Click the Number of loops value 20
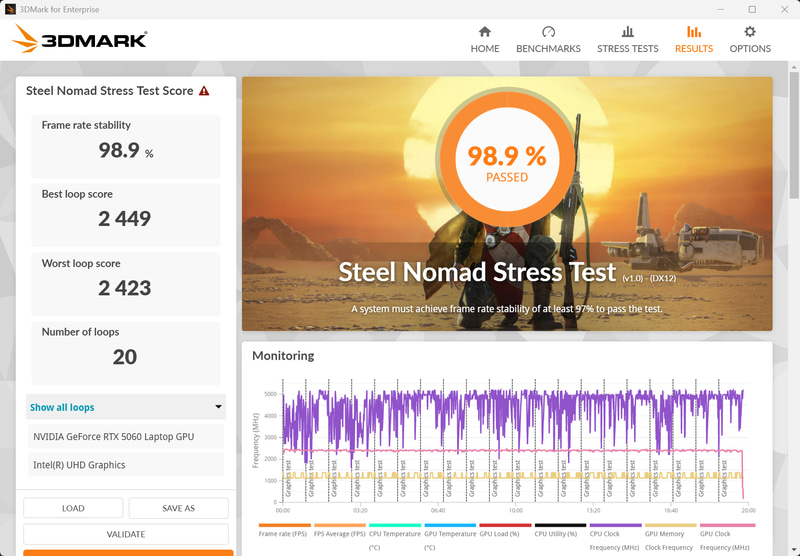This screenshot has height=556, width=800. point(124,357)
